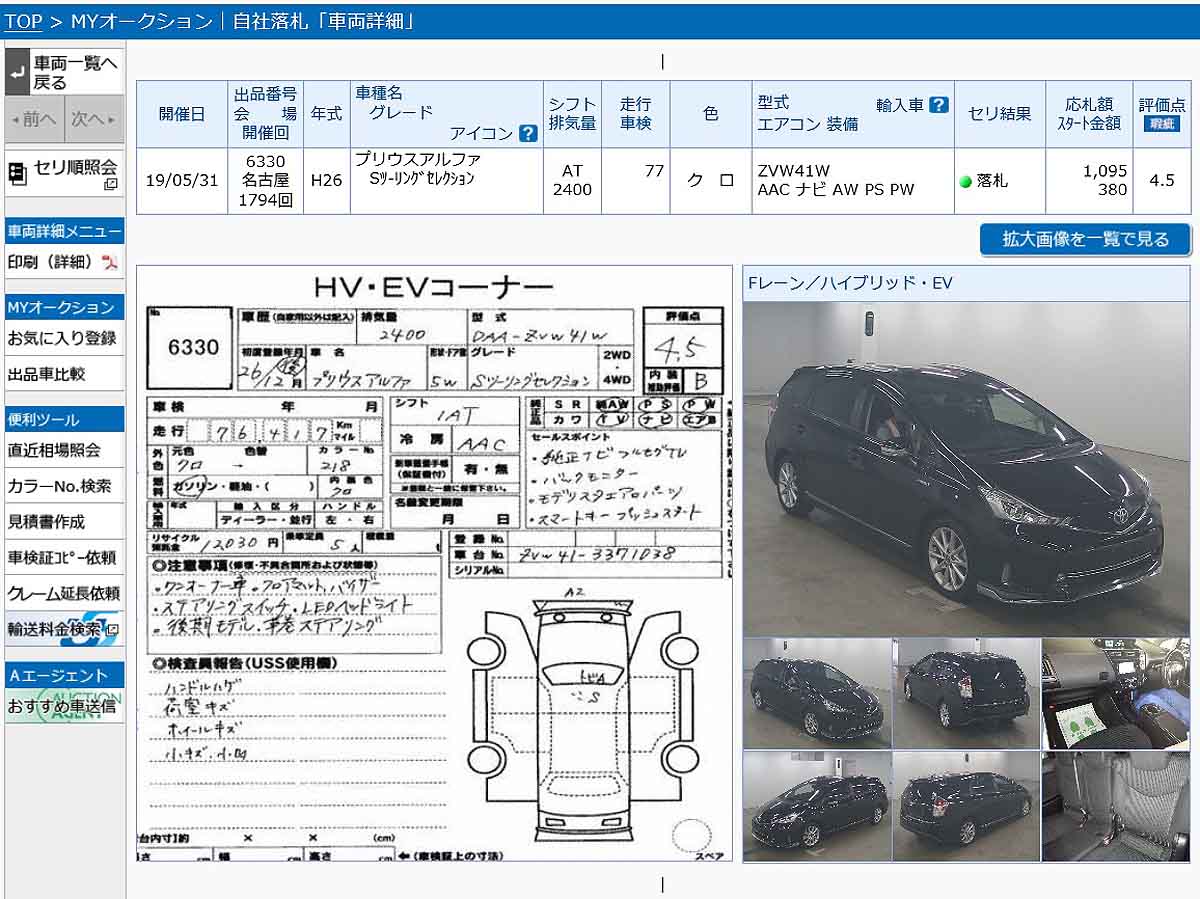Go to next vehicle with 次へ
Screen dimensions: 1200x899
click(x=94, y=119)
